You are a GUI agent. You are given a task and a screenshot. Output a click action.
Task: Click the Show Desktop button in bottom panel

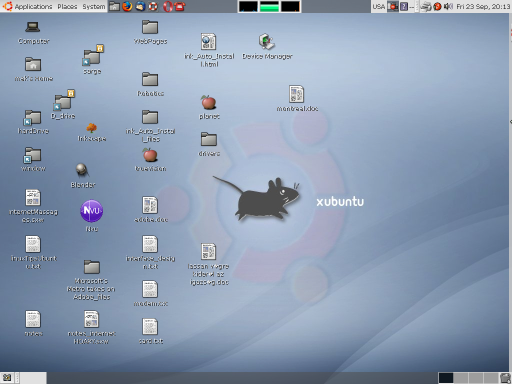pos(7,378)
